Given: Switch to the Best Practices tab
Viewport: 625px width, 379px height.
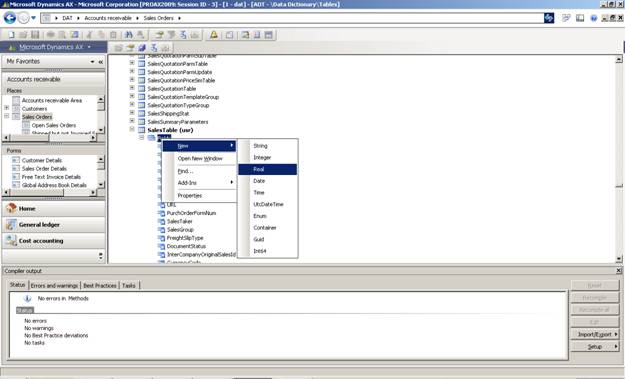Looking at the screenshot, I should [100, 285].
